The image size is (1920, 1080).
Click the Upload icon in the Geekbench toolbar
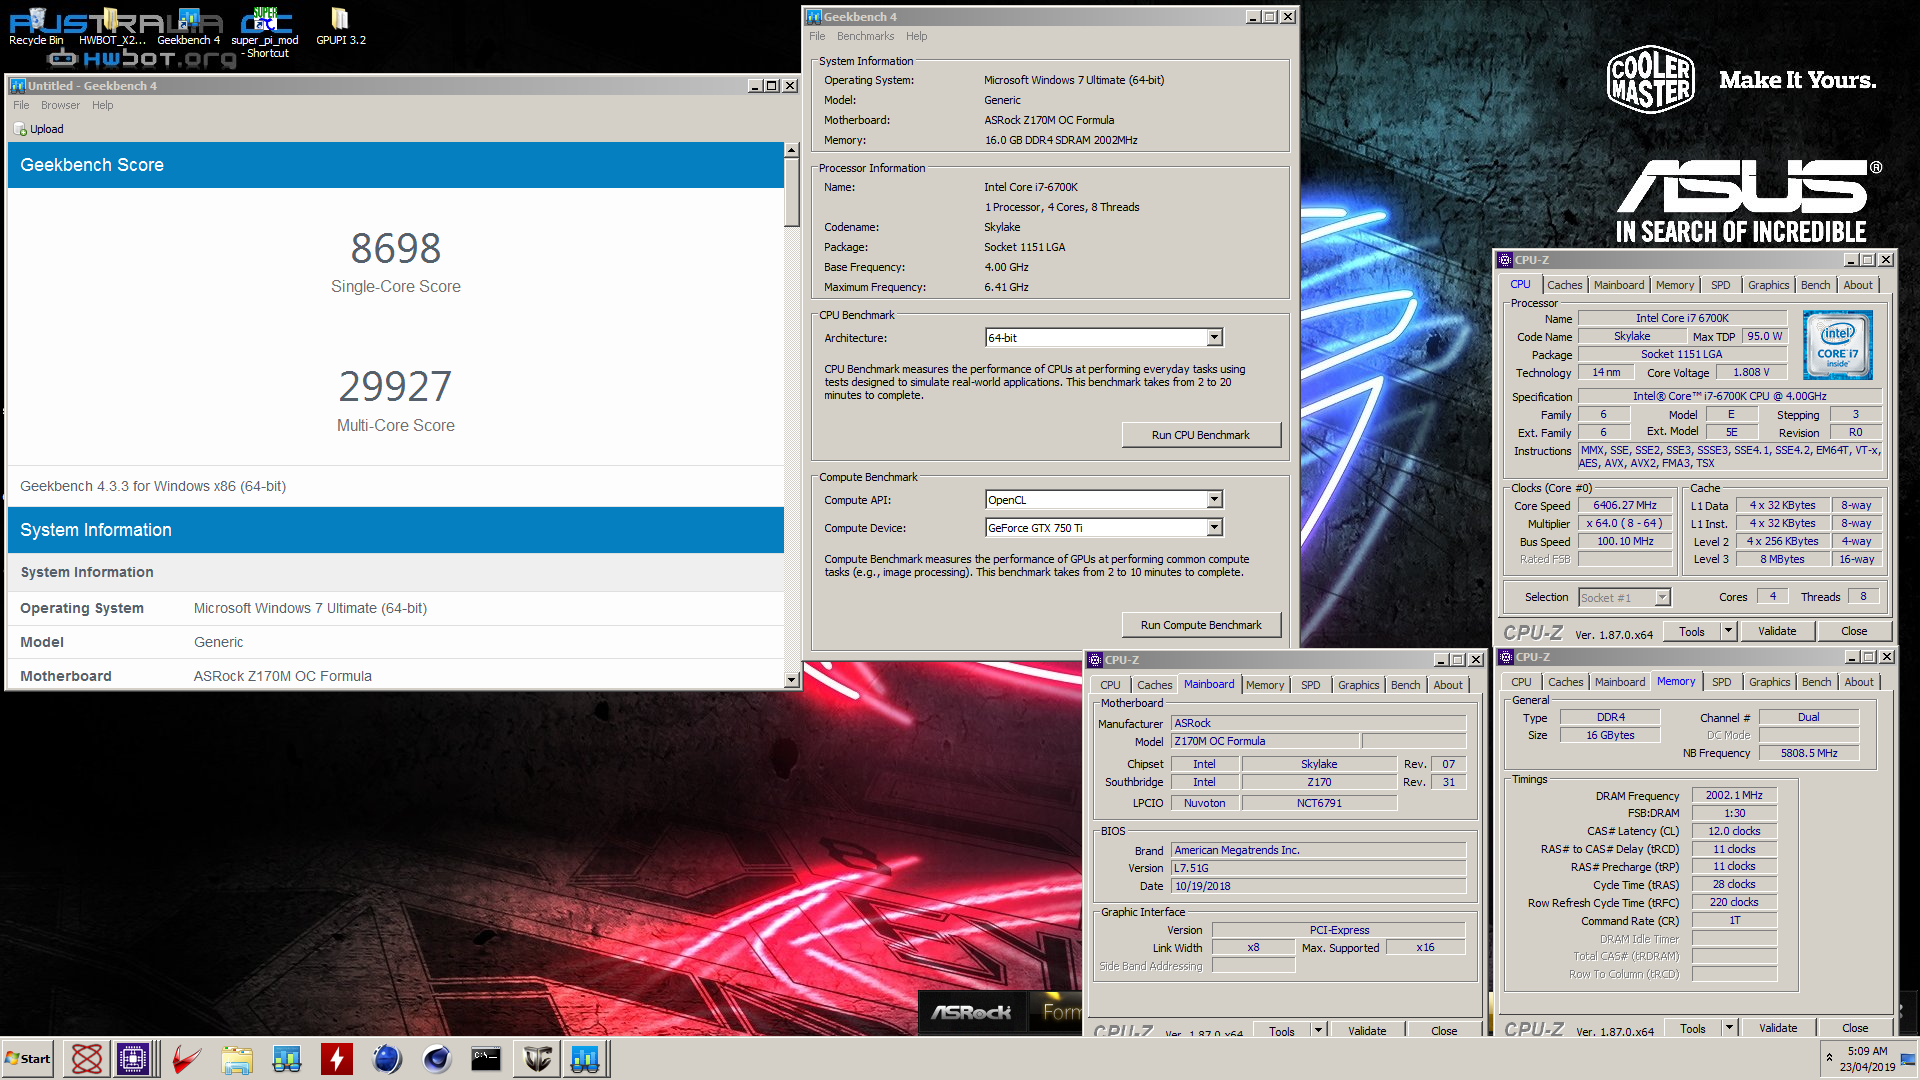click(21, 129)
